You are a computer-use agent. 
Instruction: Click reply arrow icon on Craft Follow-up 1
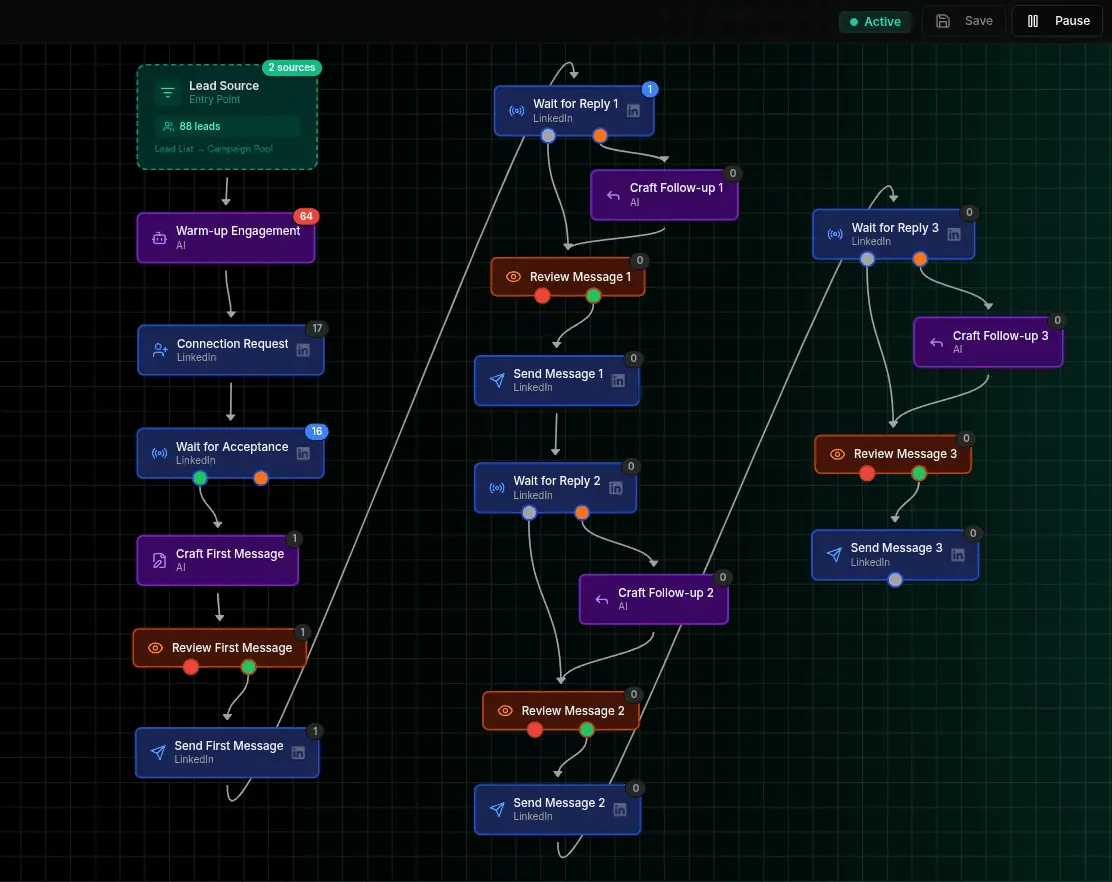pyautogui.click(x=613, y=195)
